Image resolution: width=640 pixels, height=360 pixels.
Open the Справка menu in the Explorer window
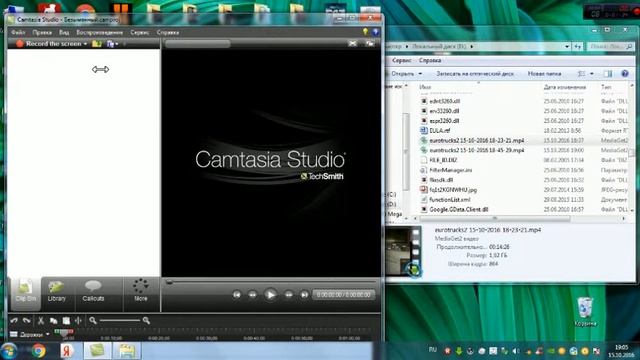430,60
